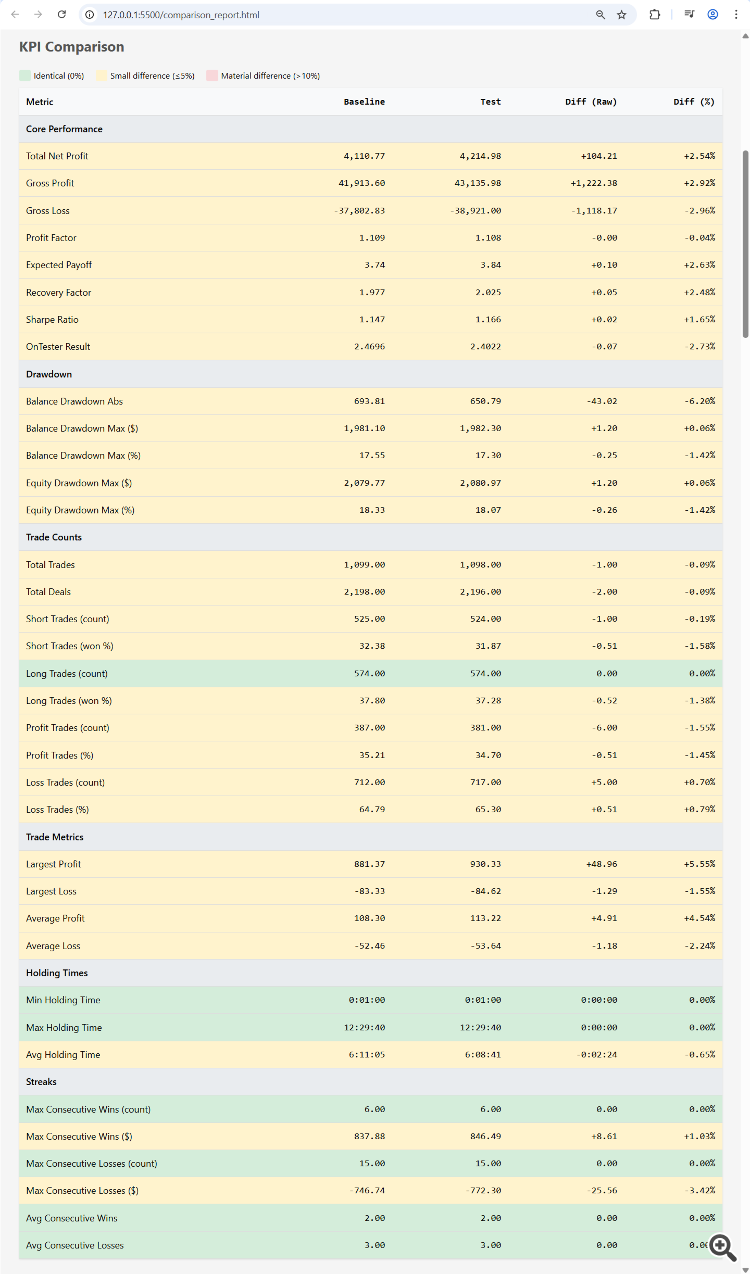The width and height of the screenshot is (750, 1274).
Task: View site information icon in address bar
Action: click(89, 15)
